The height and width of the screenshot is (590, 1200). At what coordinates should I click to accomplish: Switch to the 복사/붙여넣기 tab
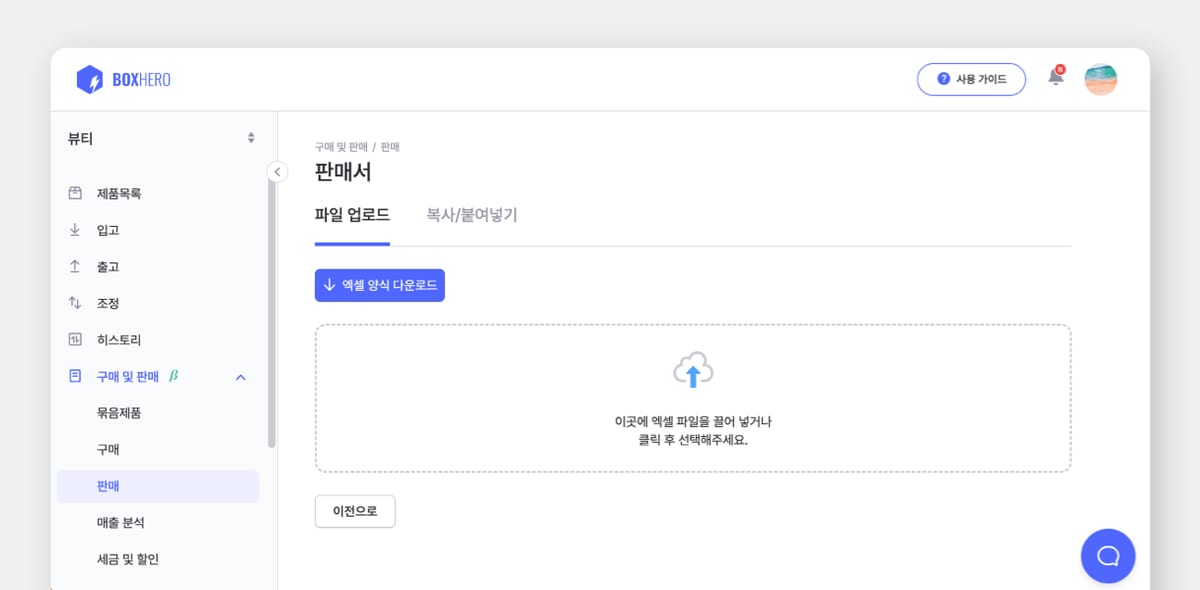tap(470, 214)
